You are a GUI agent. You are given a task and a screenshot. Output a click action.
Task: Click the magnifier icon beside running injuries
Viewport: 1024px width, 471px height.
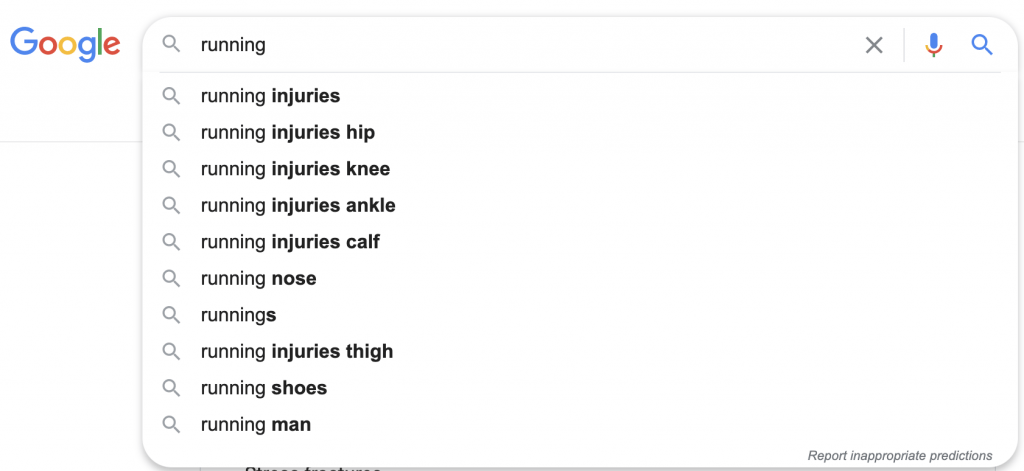click(x=171, y=96)
